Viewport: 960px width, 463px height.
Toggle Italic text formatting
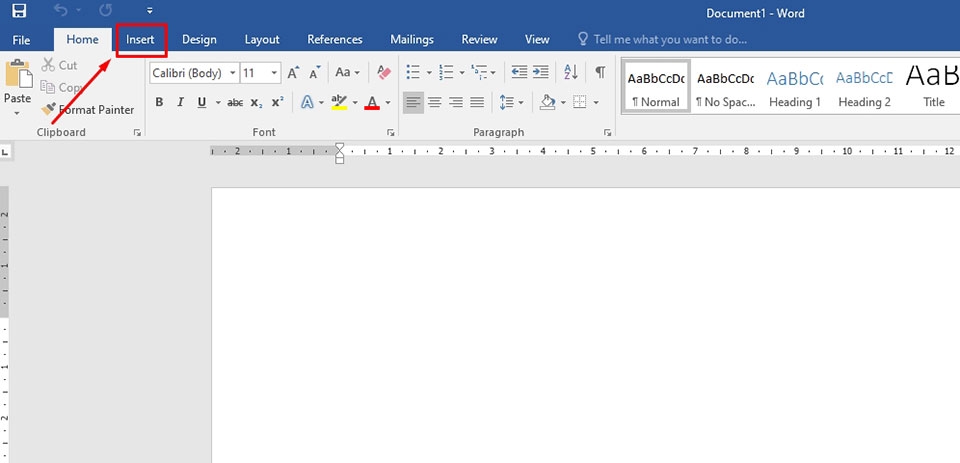pyautogui.click(x=181, y=102)
